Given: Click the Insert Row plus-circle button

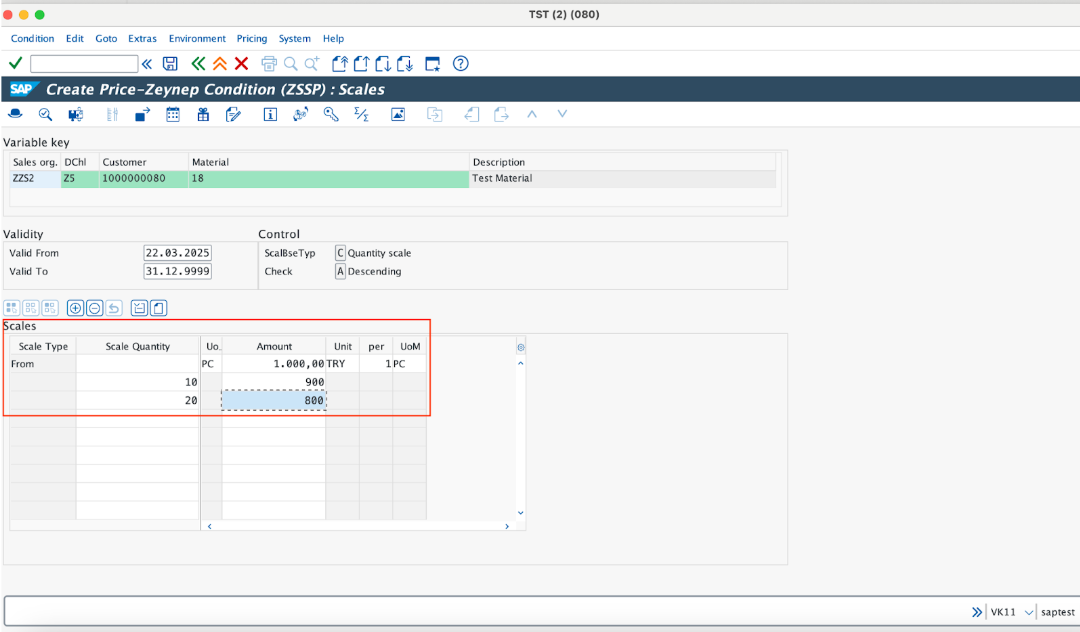Looking at the screenshot, I should pos(76,308).
